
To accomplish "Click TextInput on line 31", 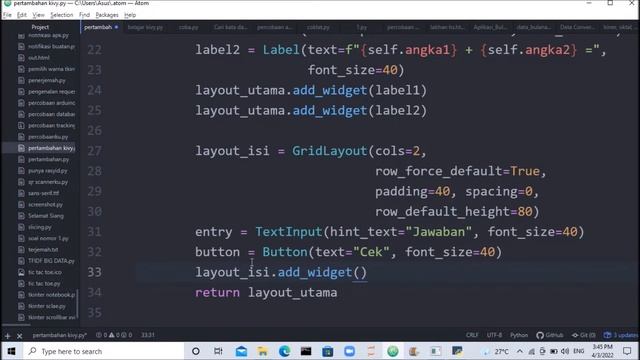I will (x=289, y=232).
